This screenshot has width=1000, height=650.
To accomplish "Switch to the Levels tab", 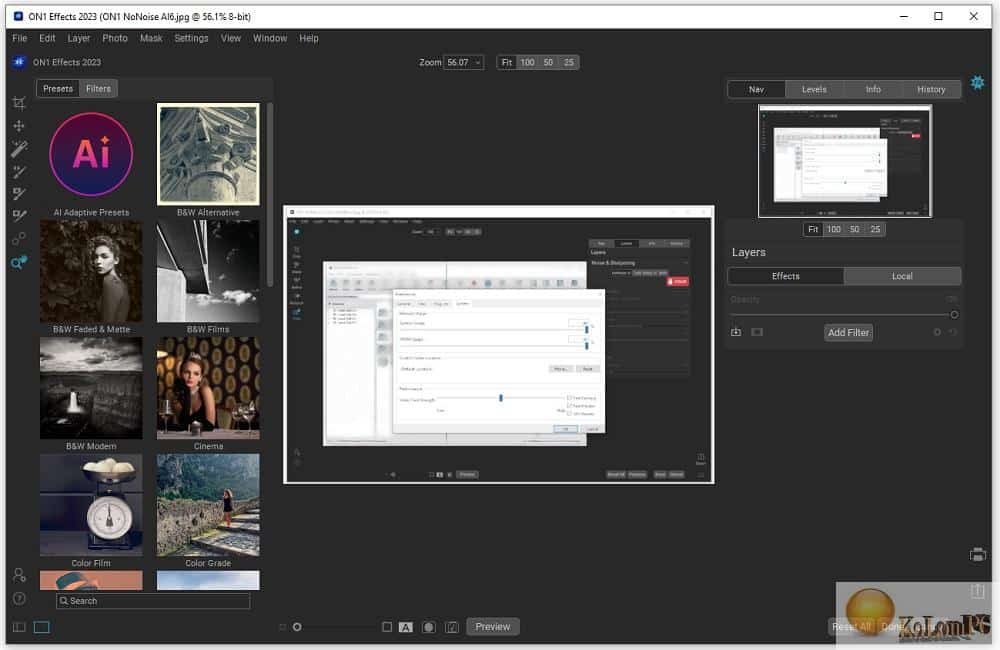I will [814, 89].
